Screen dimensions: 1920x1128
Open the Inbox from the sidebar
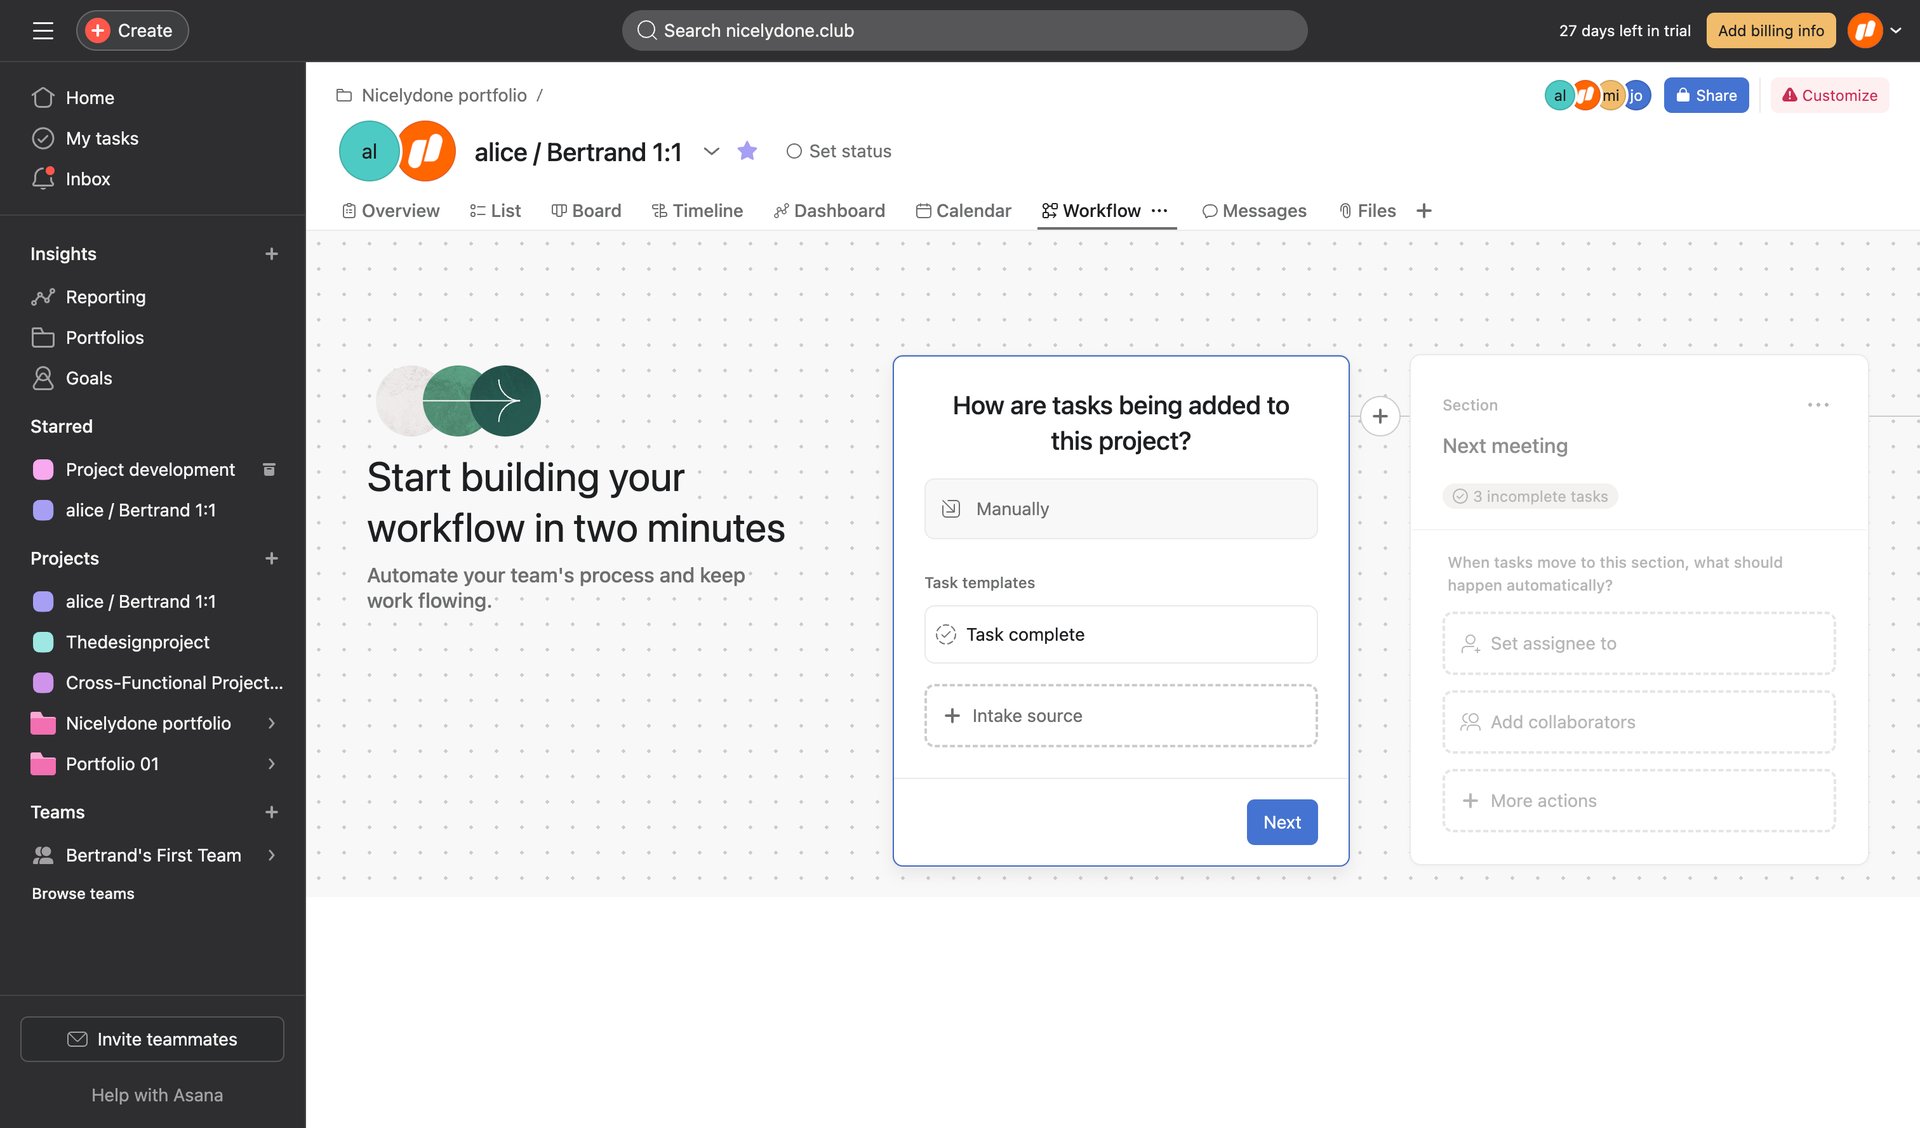point(87,178)
